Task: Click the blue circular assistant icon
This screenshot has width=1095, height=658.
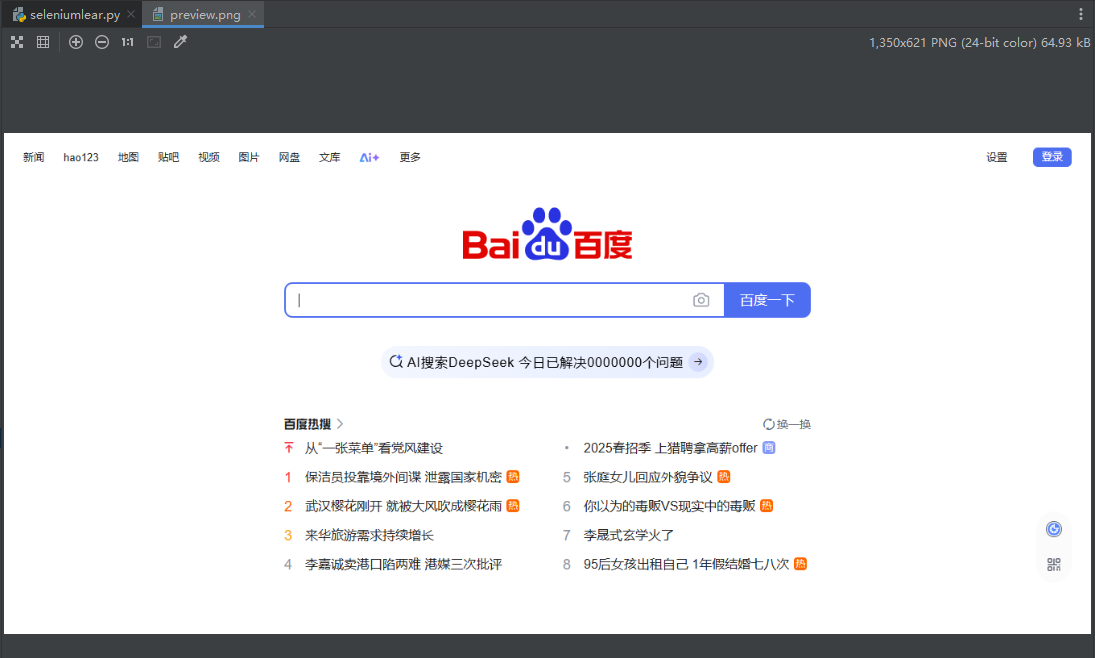Action: pos(1054,529)
